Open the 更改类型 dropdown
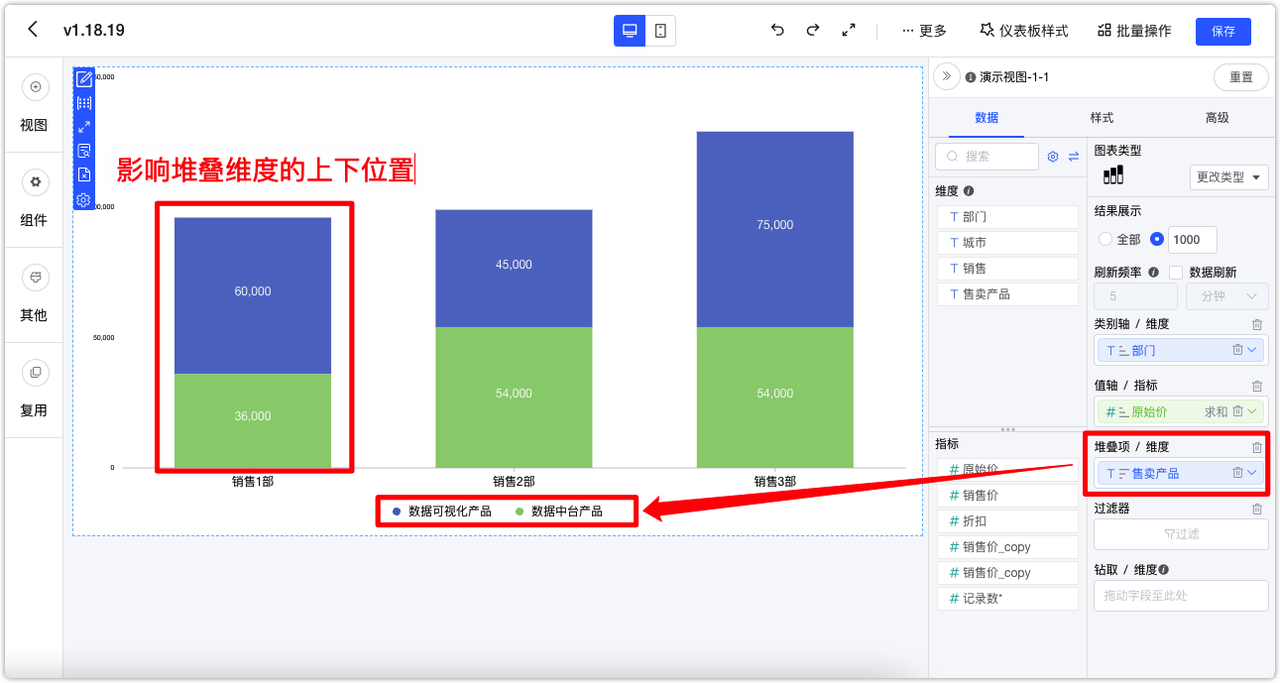This screenshot has width=1280, height=683. point(1229,177)
